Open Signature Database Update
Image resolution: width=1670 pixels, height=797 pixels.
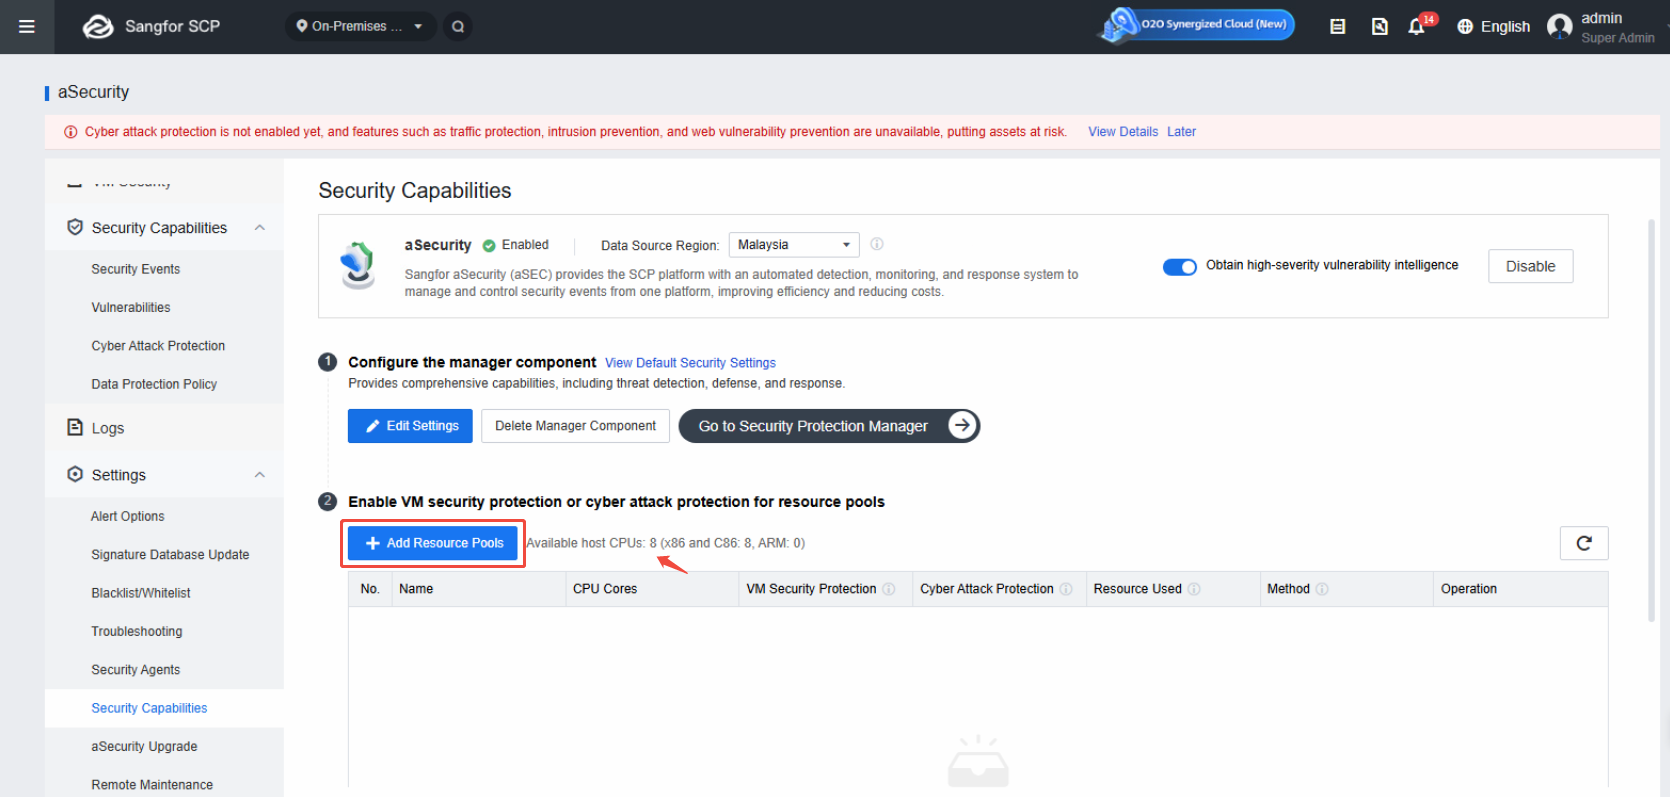[x=170, y=555]
